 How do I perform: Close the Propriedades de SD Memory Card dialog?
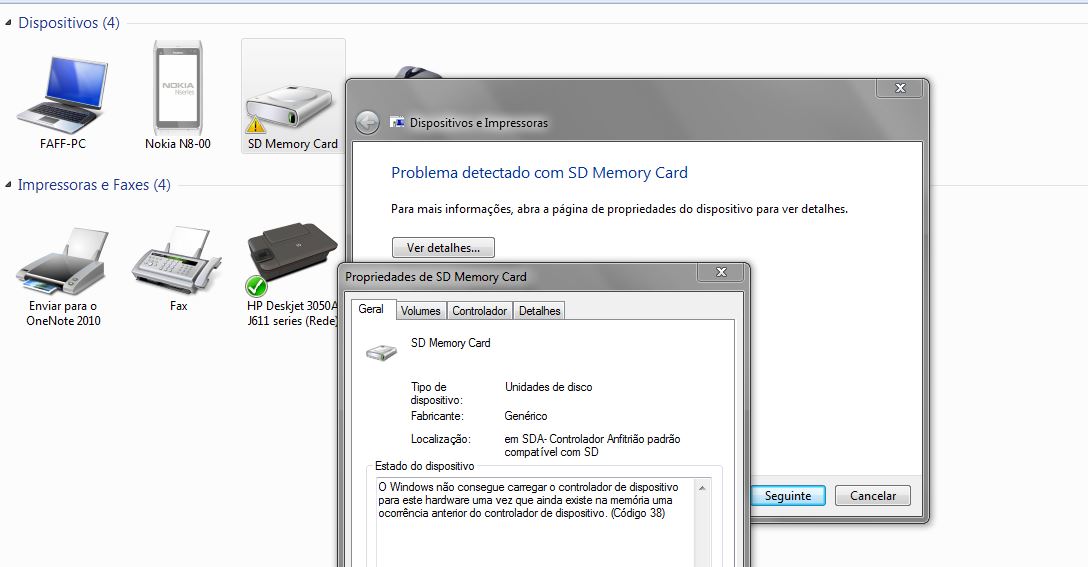coord(721,272)
